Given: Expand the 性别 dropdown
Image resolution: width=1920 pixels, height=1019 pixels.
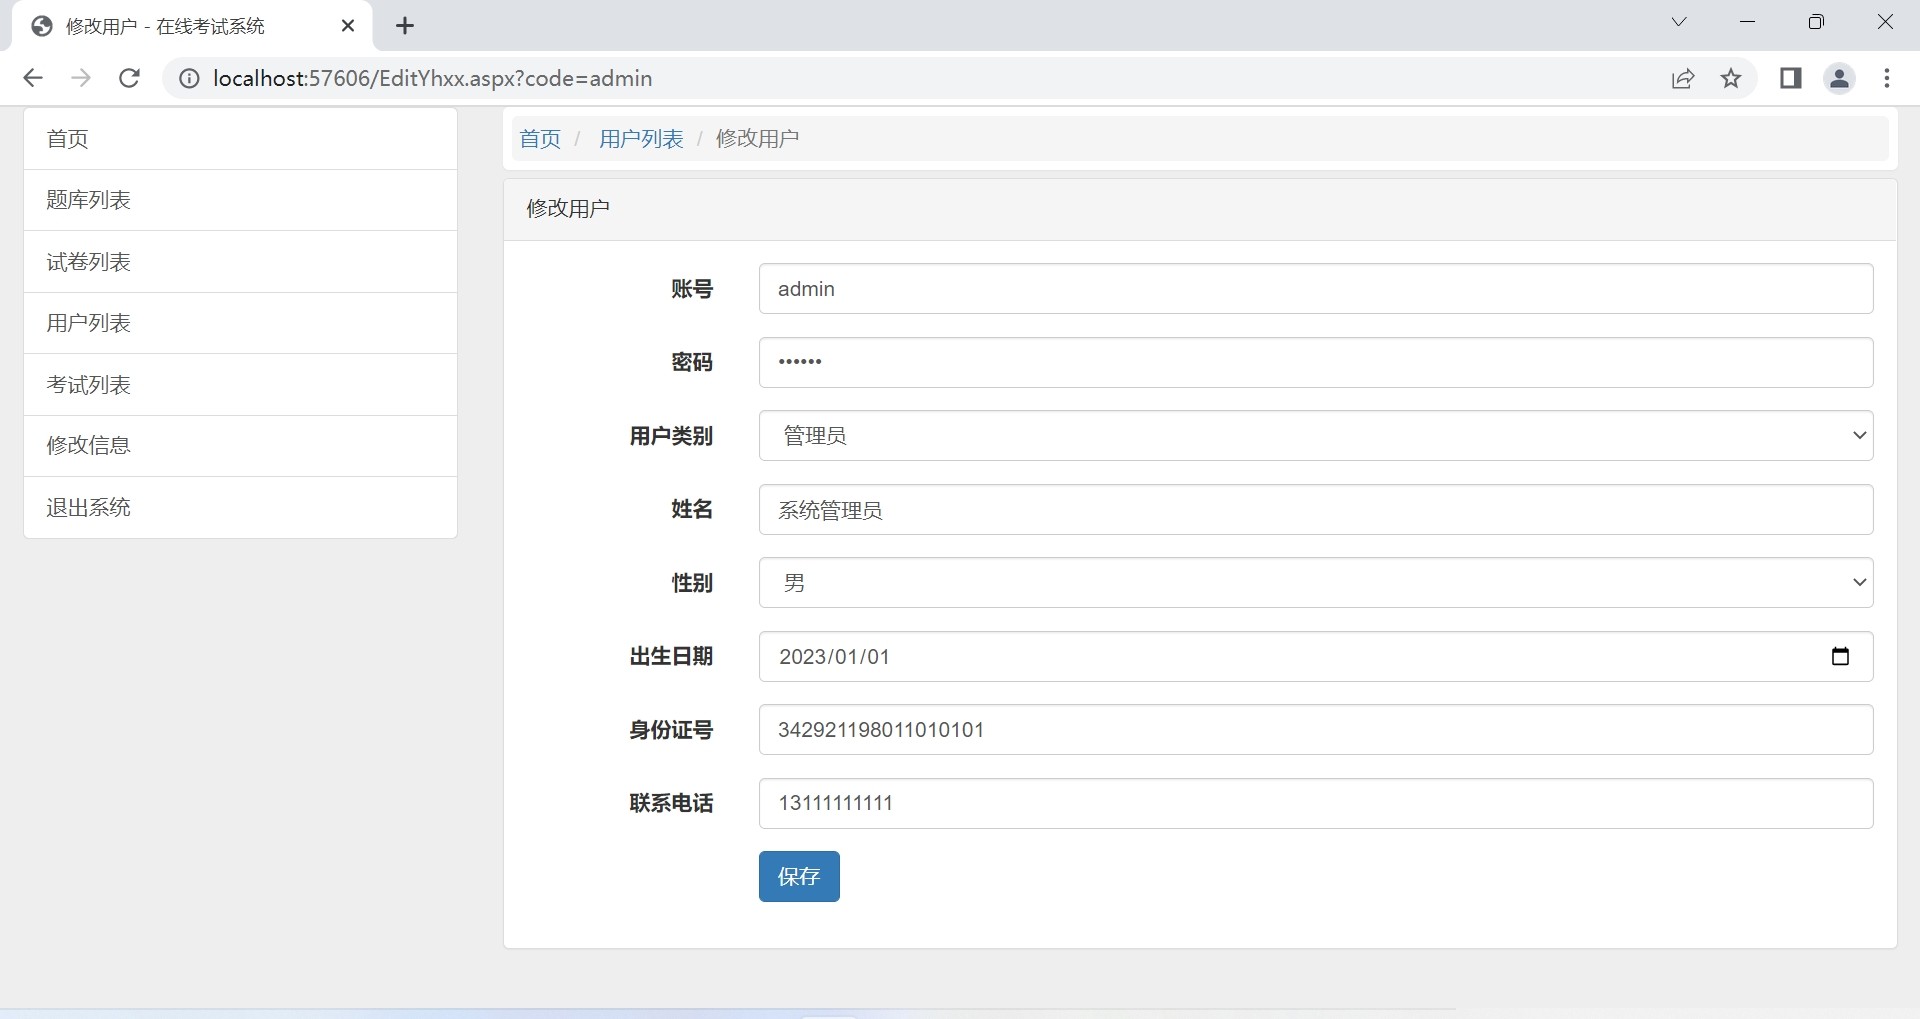Looking at the screenshot, I should [1315, 583].
